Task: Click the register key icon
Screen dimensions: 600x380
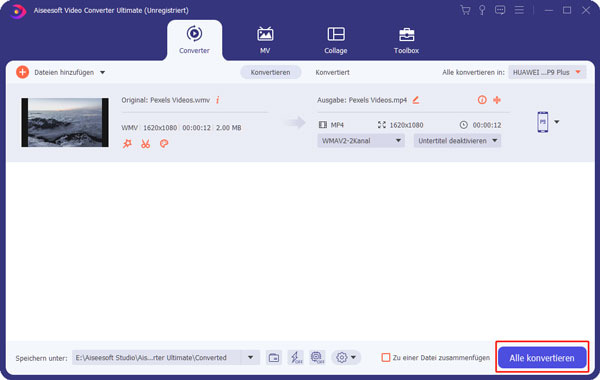Action: (482, 10)
